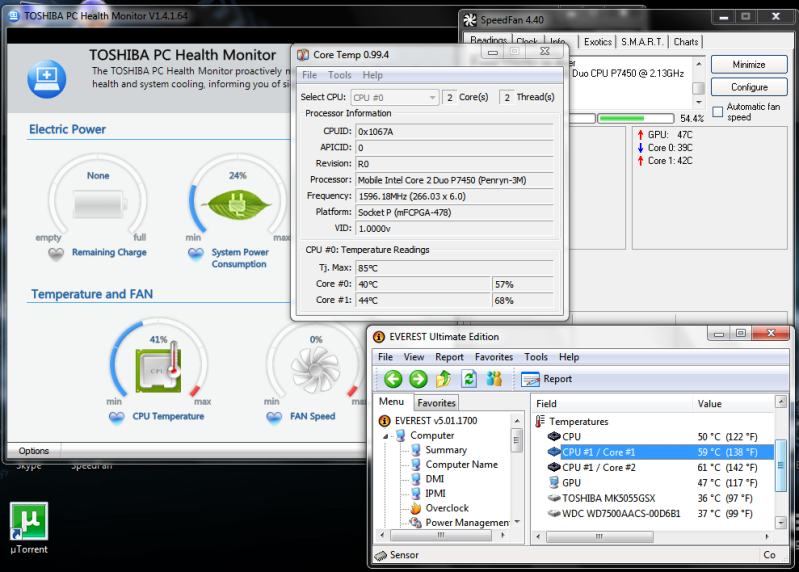The image size is (799, 572).
Task: Click EVEREST back arrow button
Action: point(393,379)
